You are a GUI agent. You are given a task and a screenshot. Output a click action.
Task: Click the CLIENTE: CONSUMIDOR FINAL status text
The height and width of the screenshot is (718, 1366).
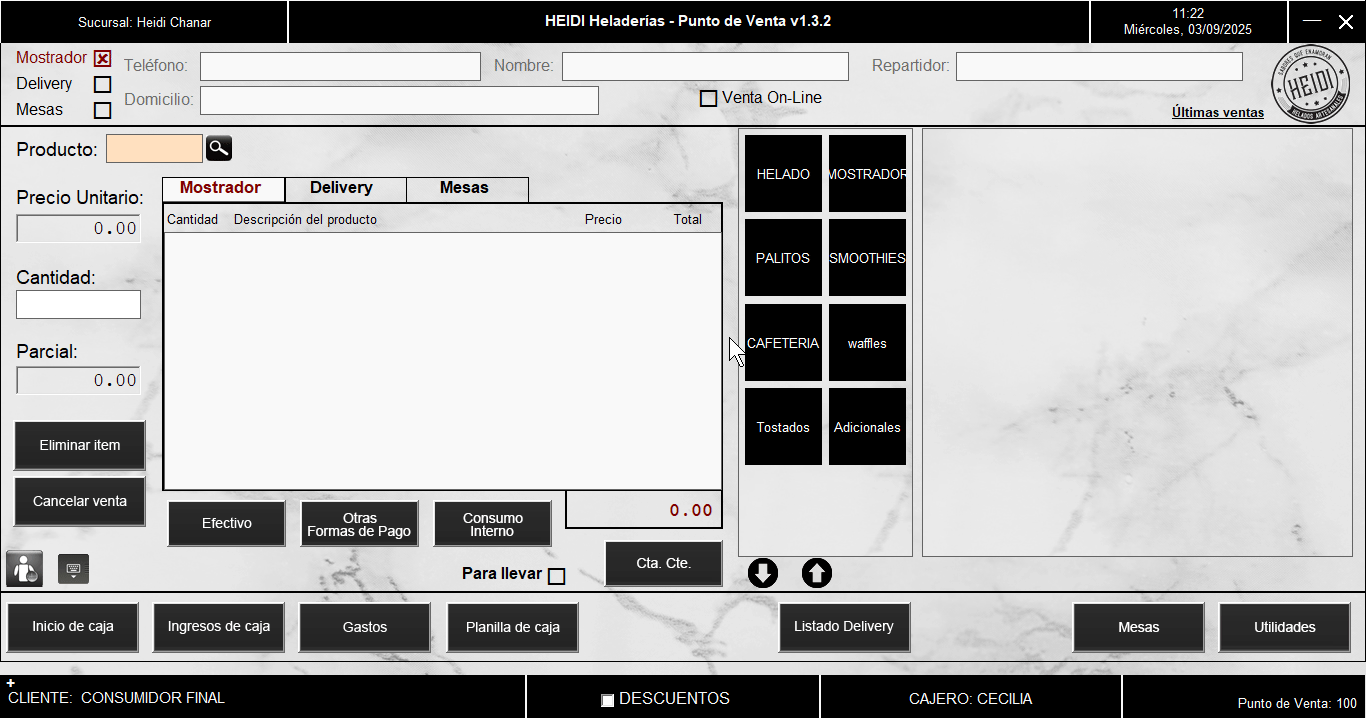click(116, 698)
